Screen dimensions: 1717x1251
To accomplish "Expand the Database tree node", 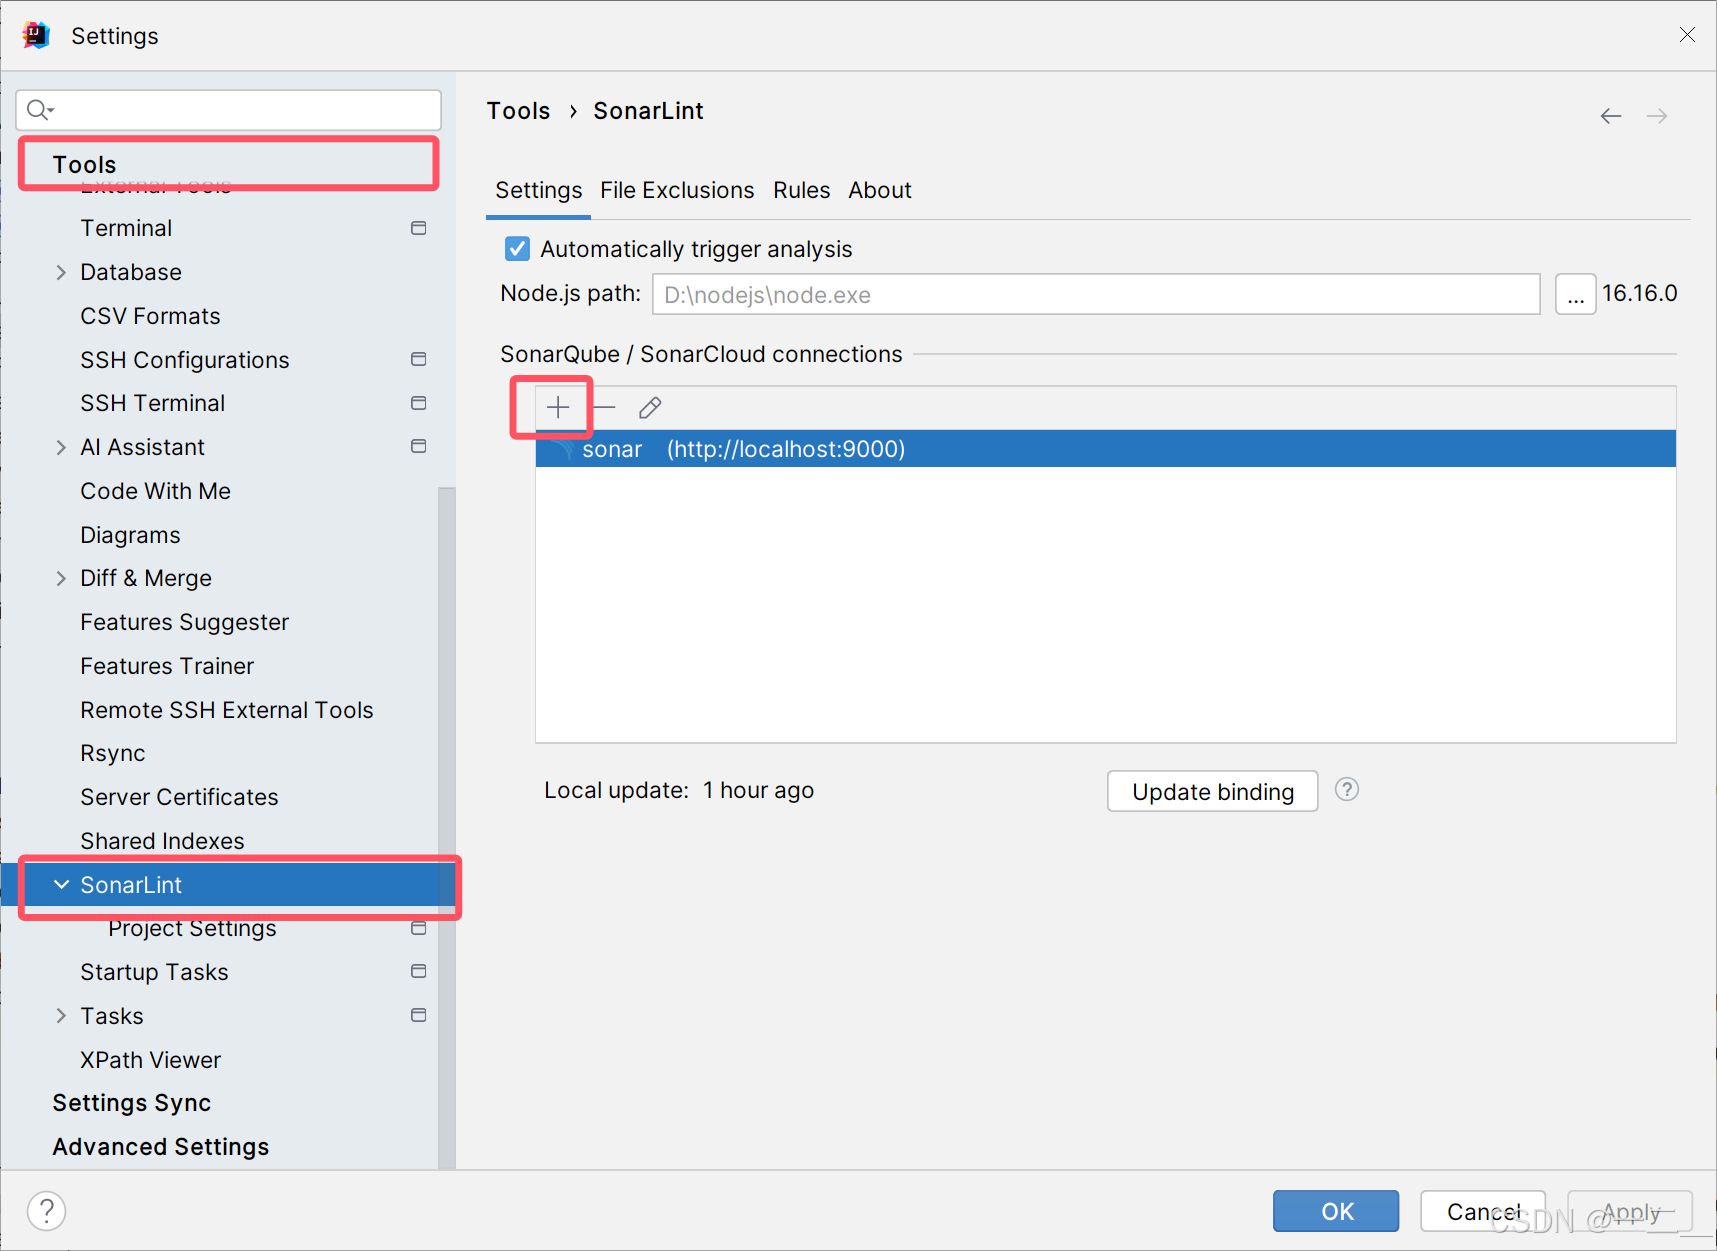I will 61,272.
